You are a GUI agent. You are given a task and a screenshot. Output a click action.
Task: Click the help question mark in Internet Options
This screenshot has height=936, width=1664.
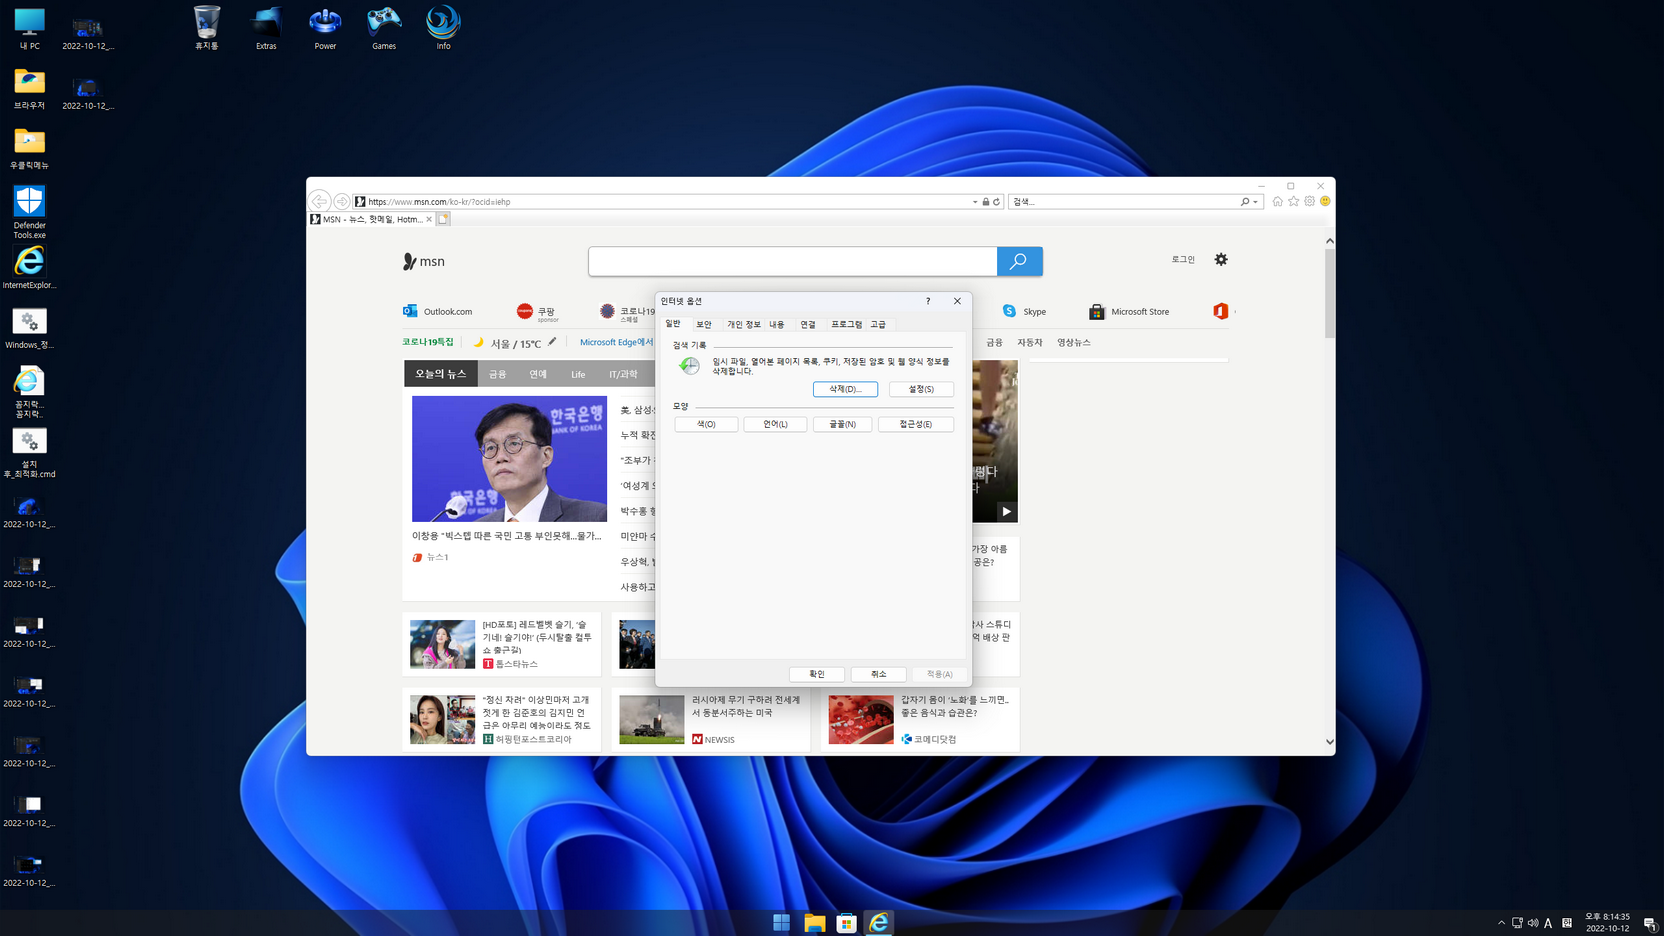tap(928, 301)
